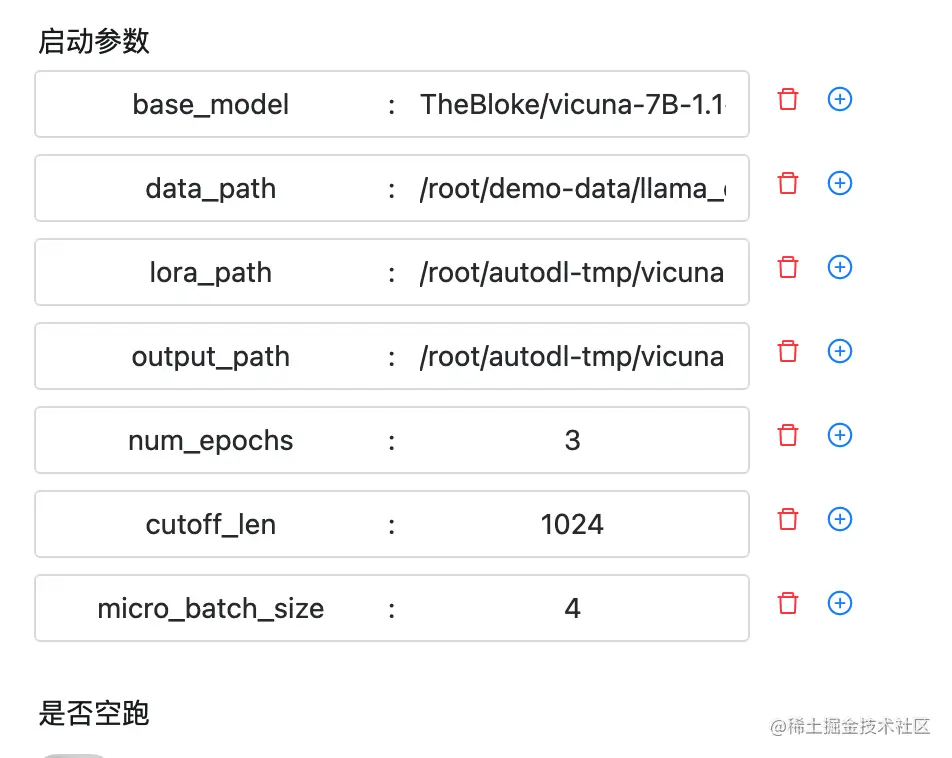
Task: Remove the lora_path parameter
Action: (x=788, y=267)
